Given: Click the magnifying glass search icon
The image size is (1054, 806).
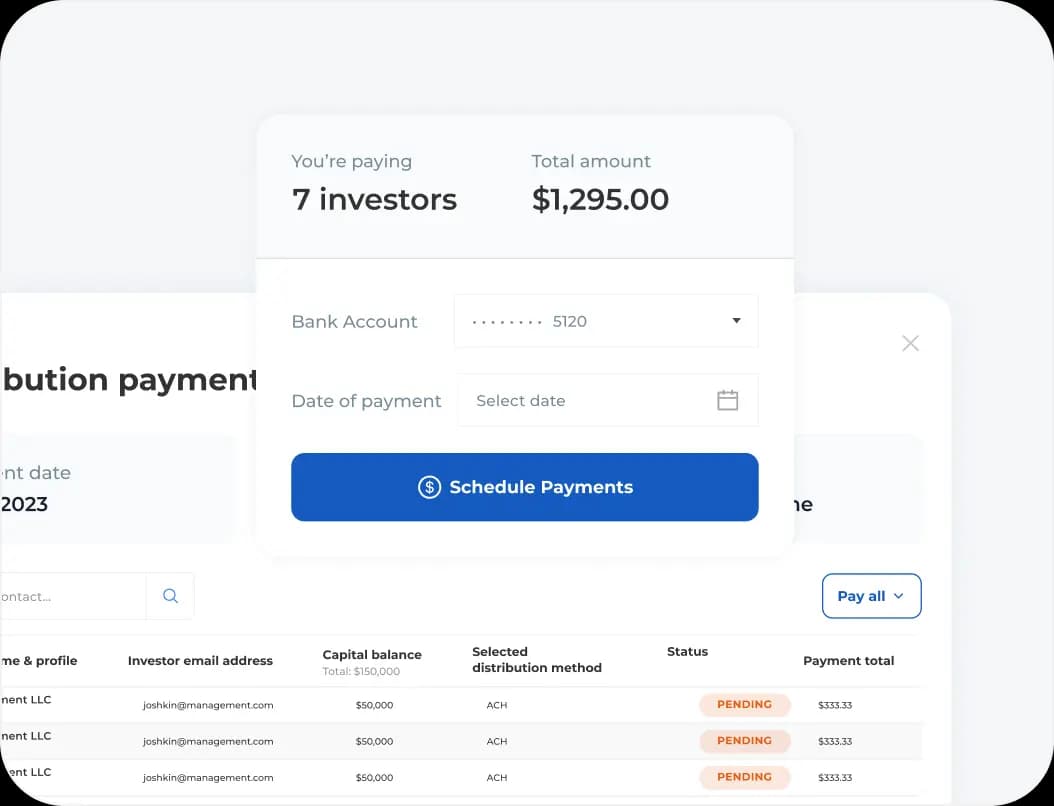Looking at the screenshot, I should (170, 596).
